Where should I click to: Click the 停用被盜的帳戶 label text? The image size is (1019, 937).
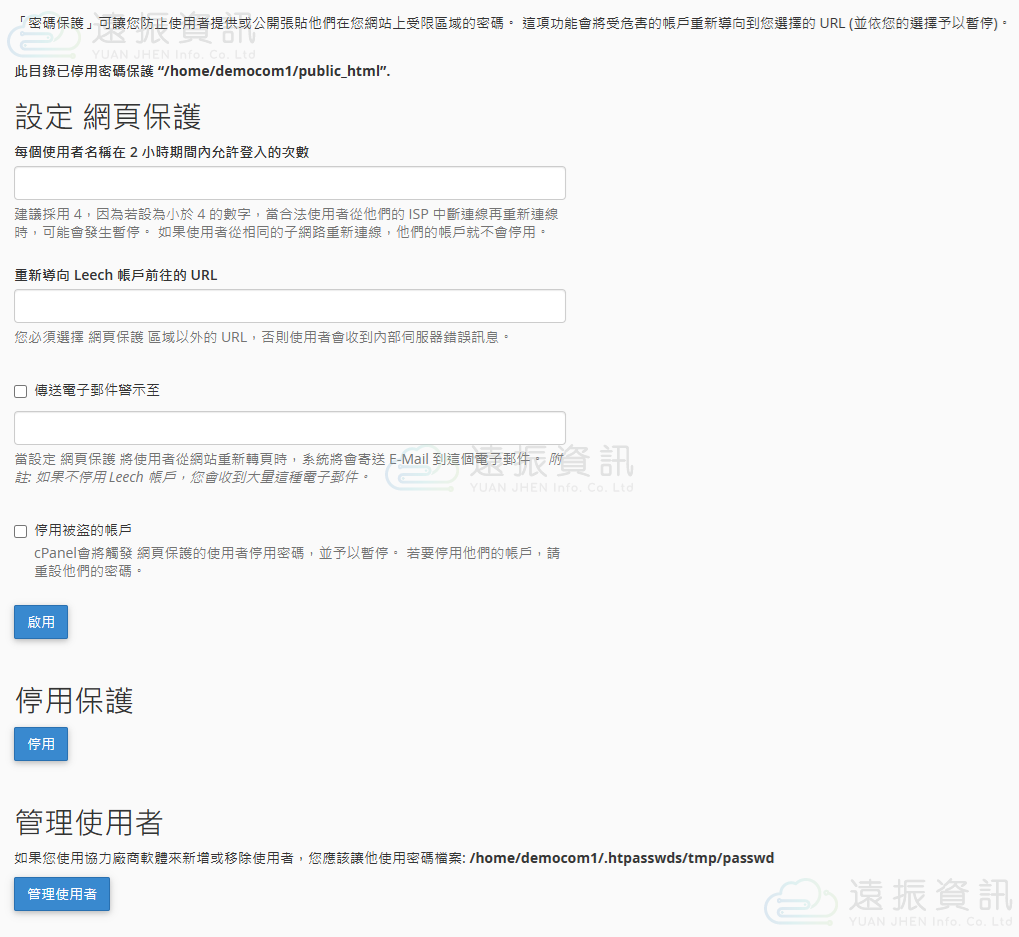tap(83, 530)
